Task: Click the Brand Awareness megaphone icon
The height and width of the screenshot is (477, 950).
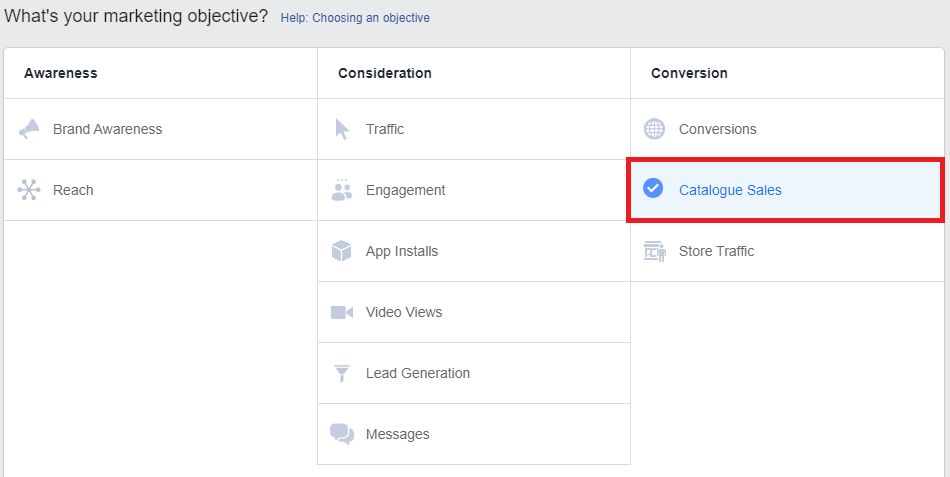Action: pos(29,129)
